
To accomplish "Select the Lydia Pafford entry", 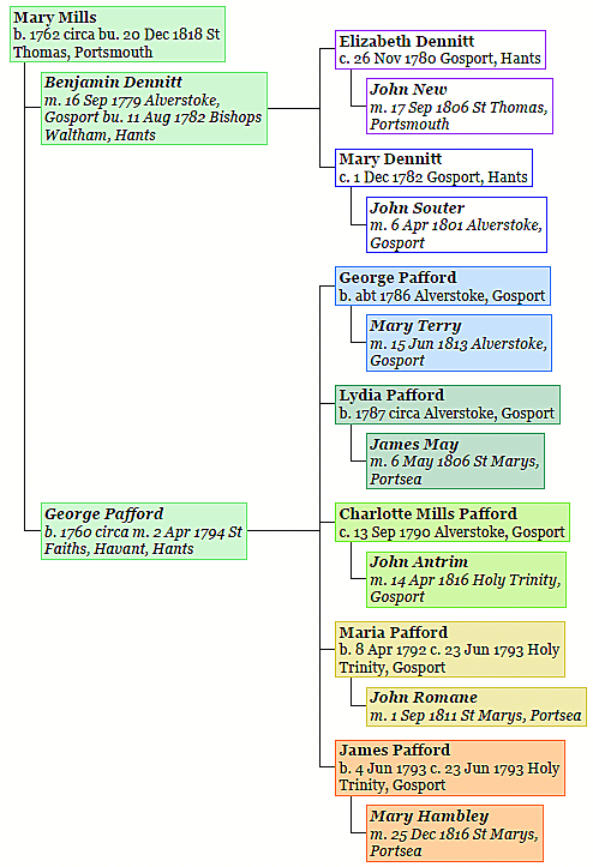I will click(x=448, y=405).
